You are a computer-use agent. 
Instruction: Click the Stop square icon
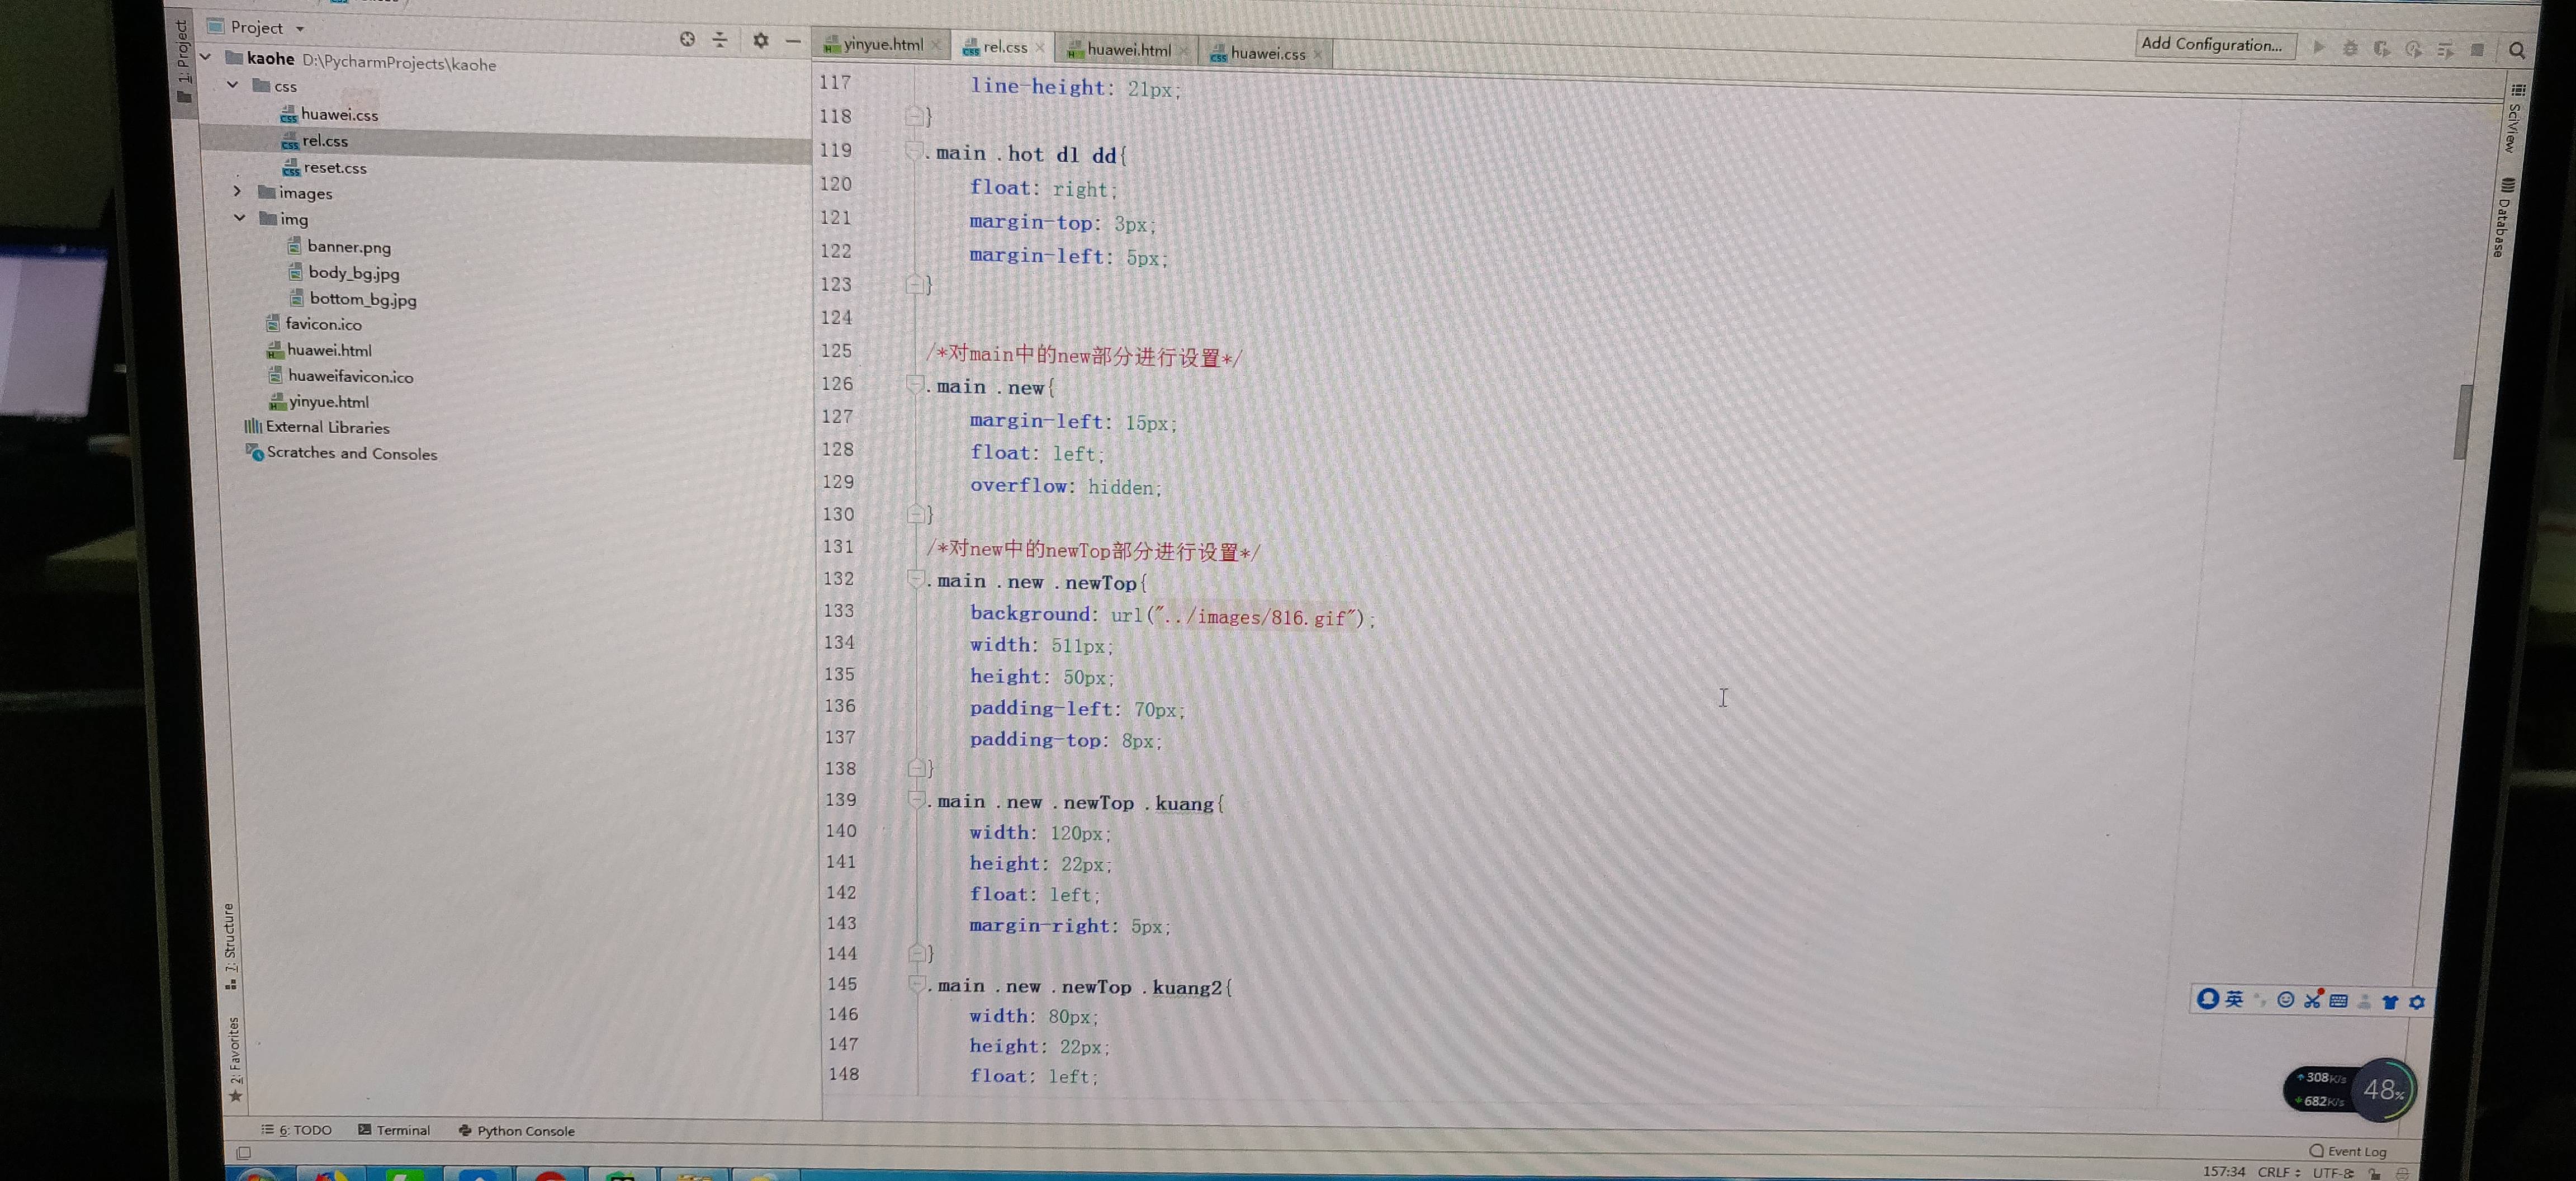(x=2477, y=49)
